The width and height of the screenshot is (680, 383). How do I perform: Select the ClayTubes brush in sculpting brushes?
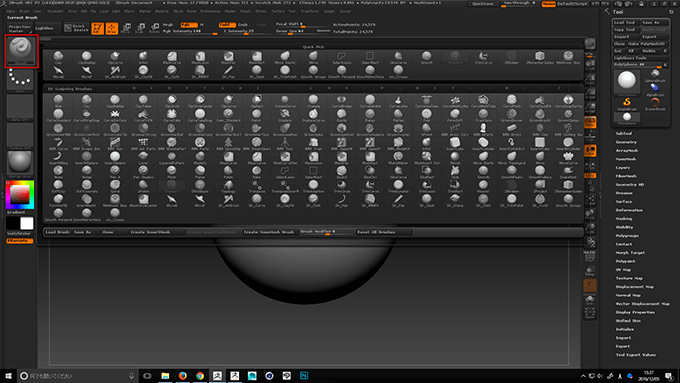tap(143, 101)
